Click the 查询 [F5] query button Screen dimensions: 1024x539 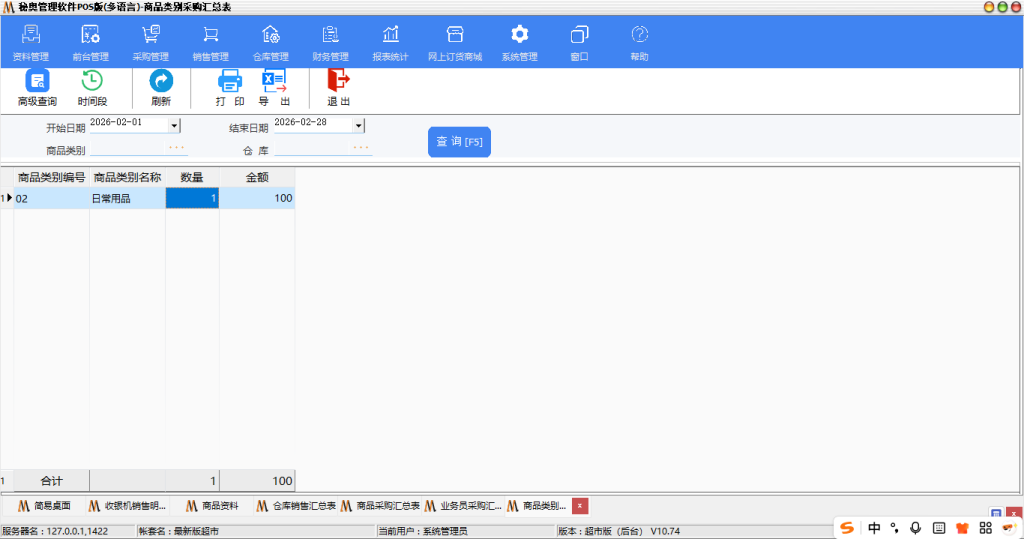click(459, 142)
